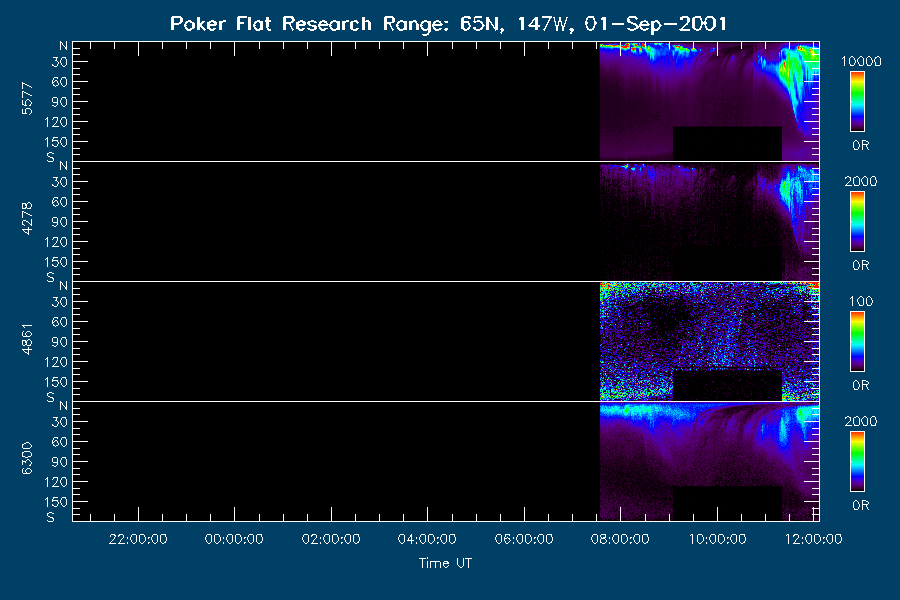Click the noisy data area in 4861 panel
The height and width of the screenshot is (600, 900).
coord(709,342)
